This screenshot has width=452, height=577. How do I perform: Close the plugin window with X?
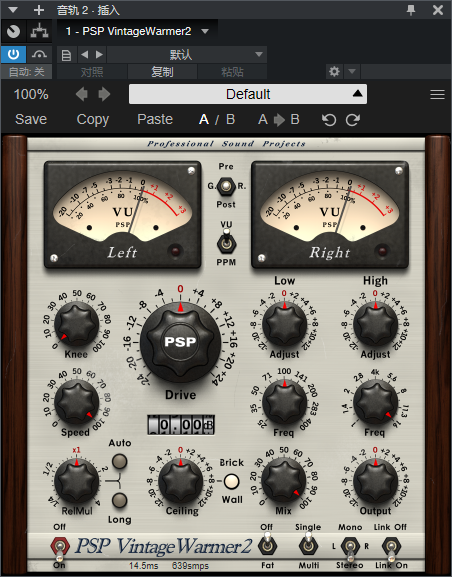[438, 10]
